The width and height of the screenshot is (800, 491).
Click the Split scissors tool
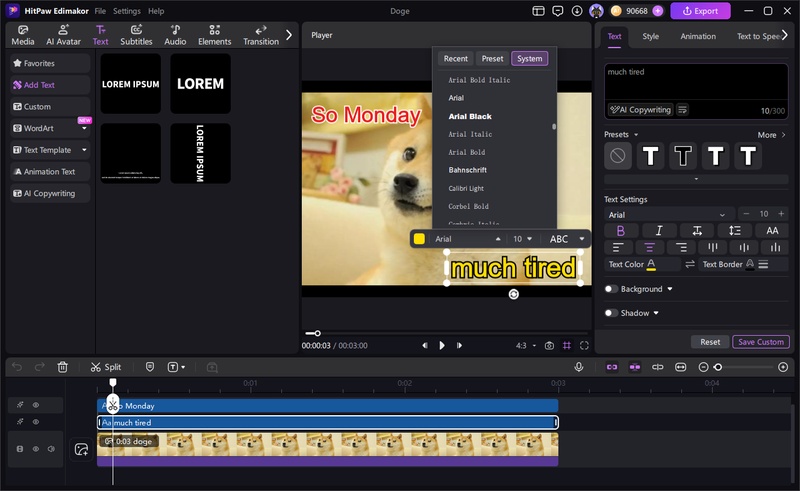(106, 367)
